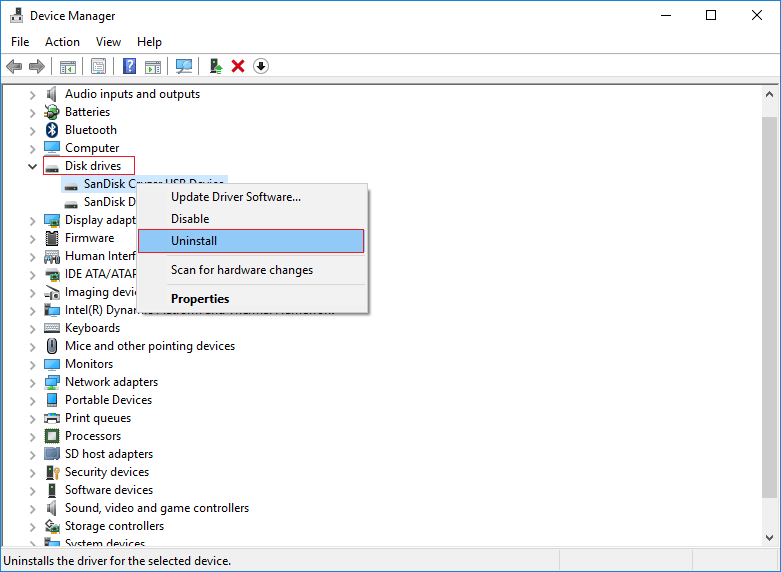Image resolution: width=781 pixels, height=572 pixels.
Task: Expand the Firmware tree node
Action: click(x=32, y=239)
